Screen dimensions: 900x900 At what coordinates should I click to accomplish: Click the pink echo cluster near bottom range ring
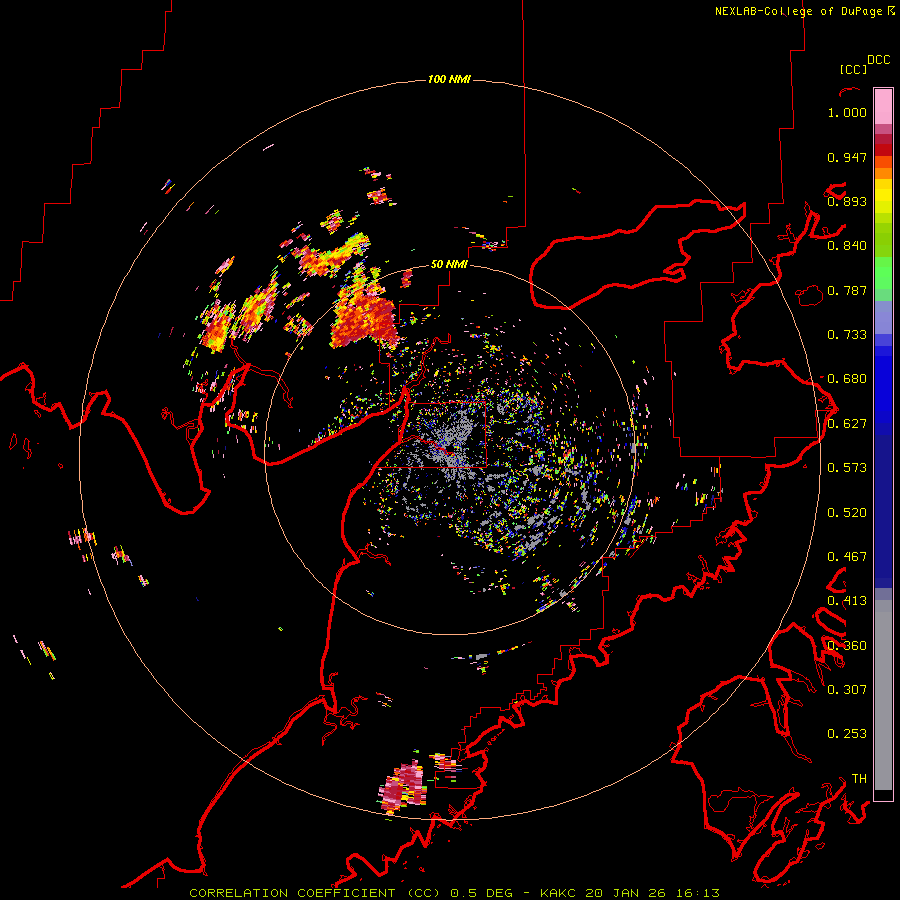pyautogui.click(x=403, y=786)
